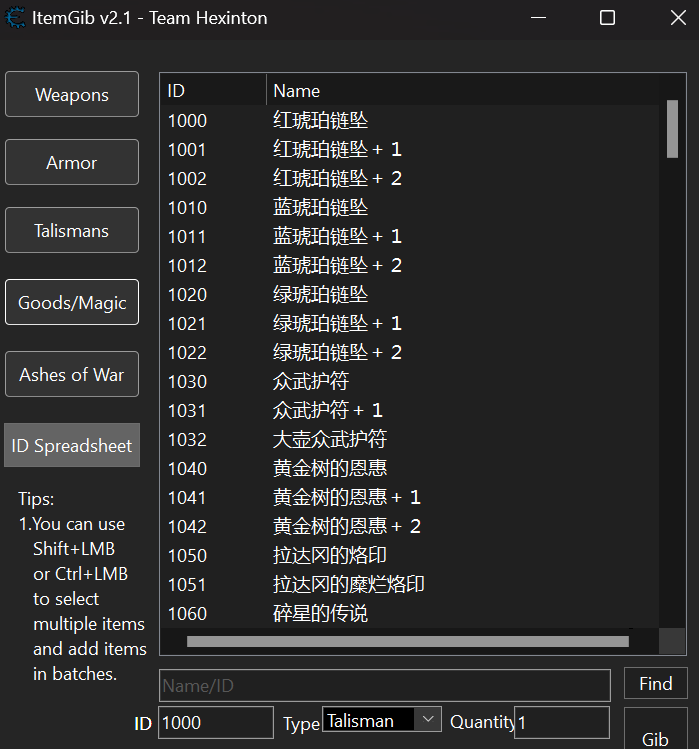Click the Name/ID search field
This screenshot has height=749, width=699.
click(x=384, y=685)
